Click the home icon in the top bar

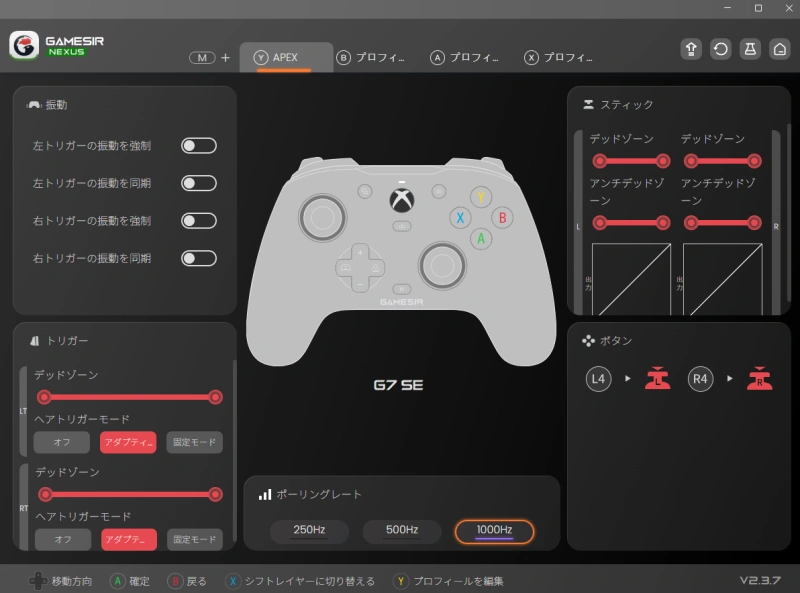coord(781,48)
